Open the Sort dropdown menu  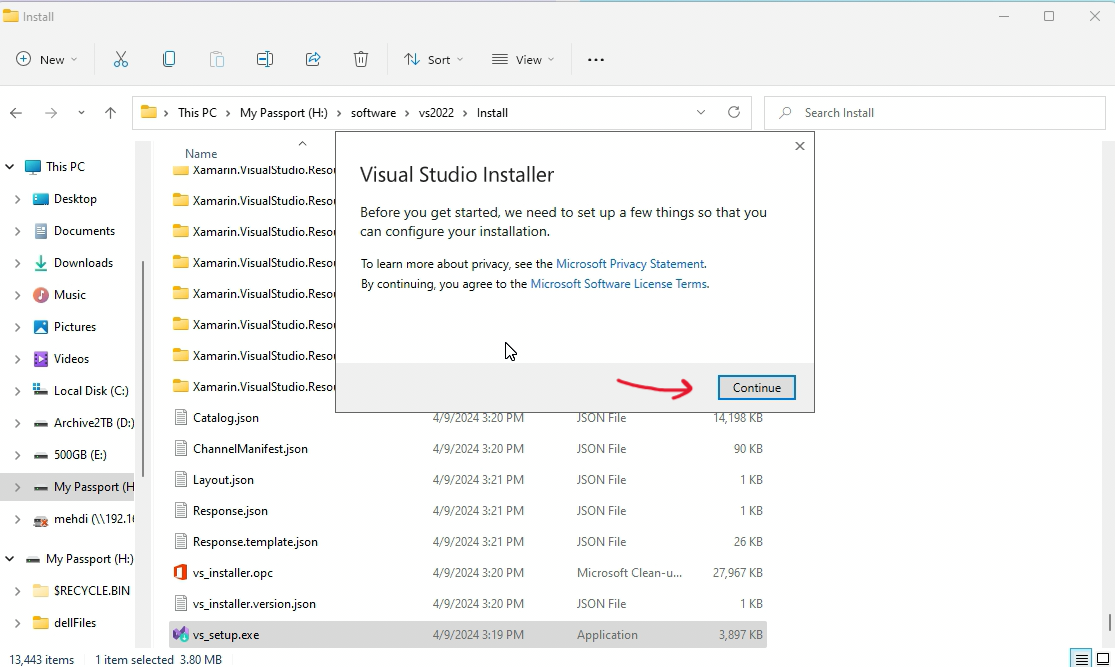point(433,60)
